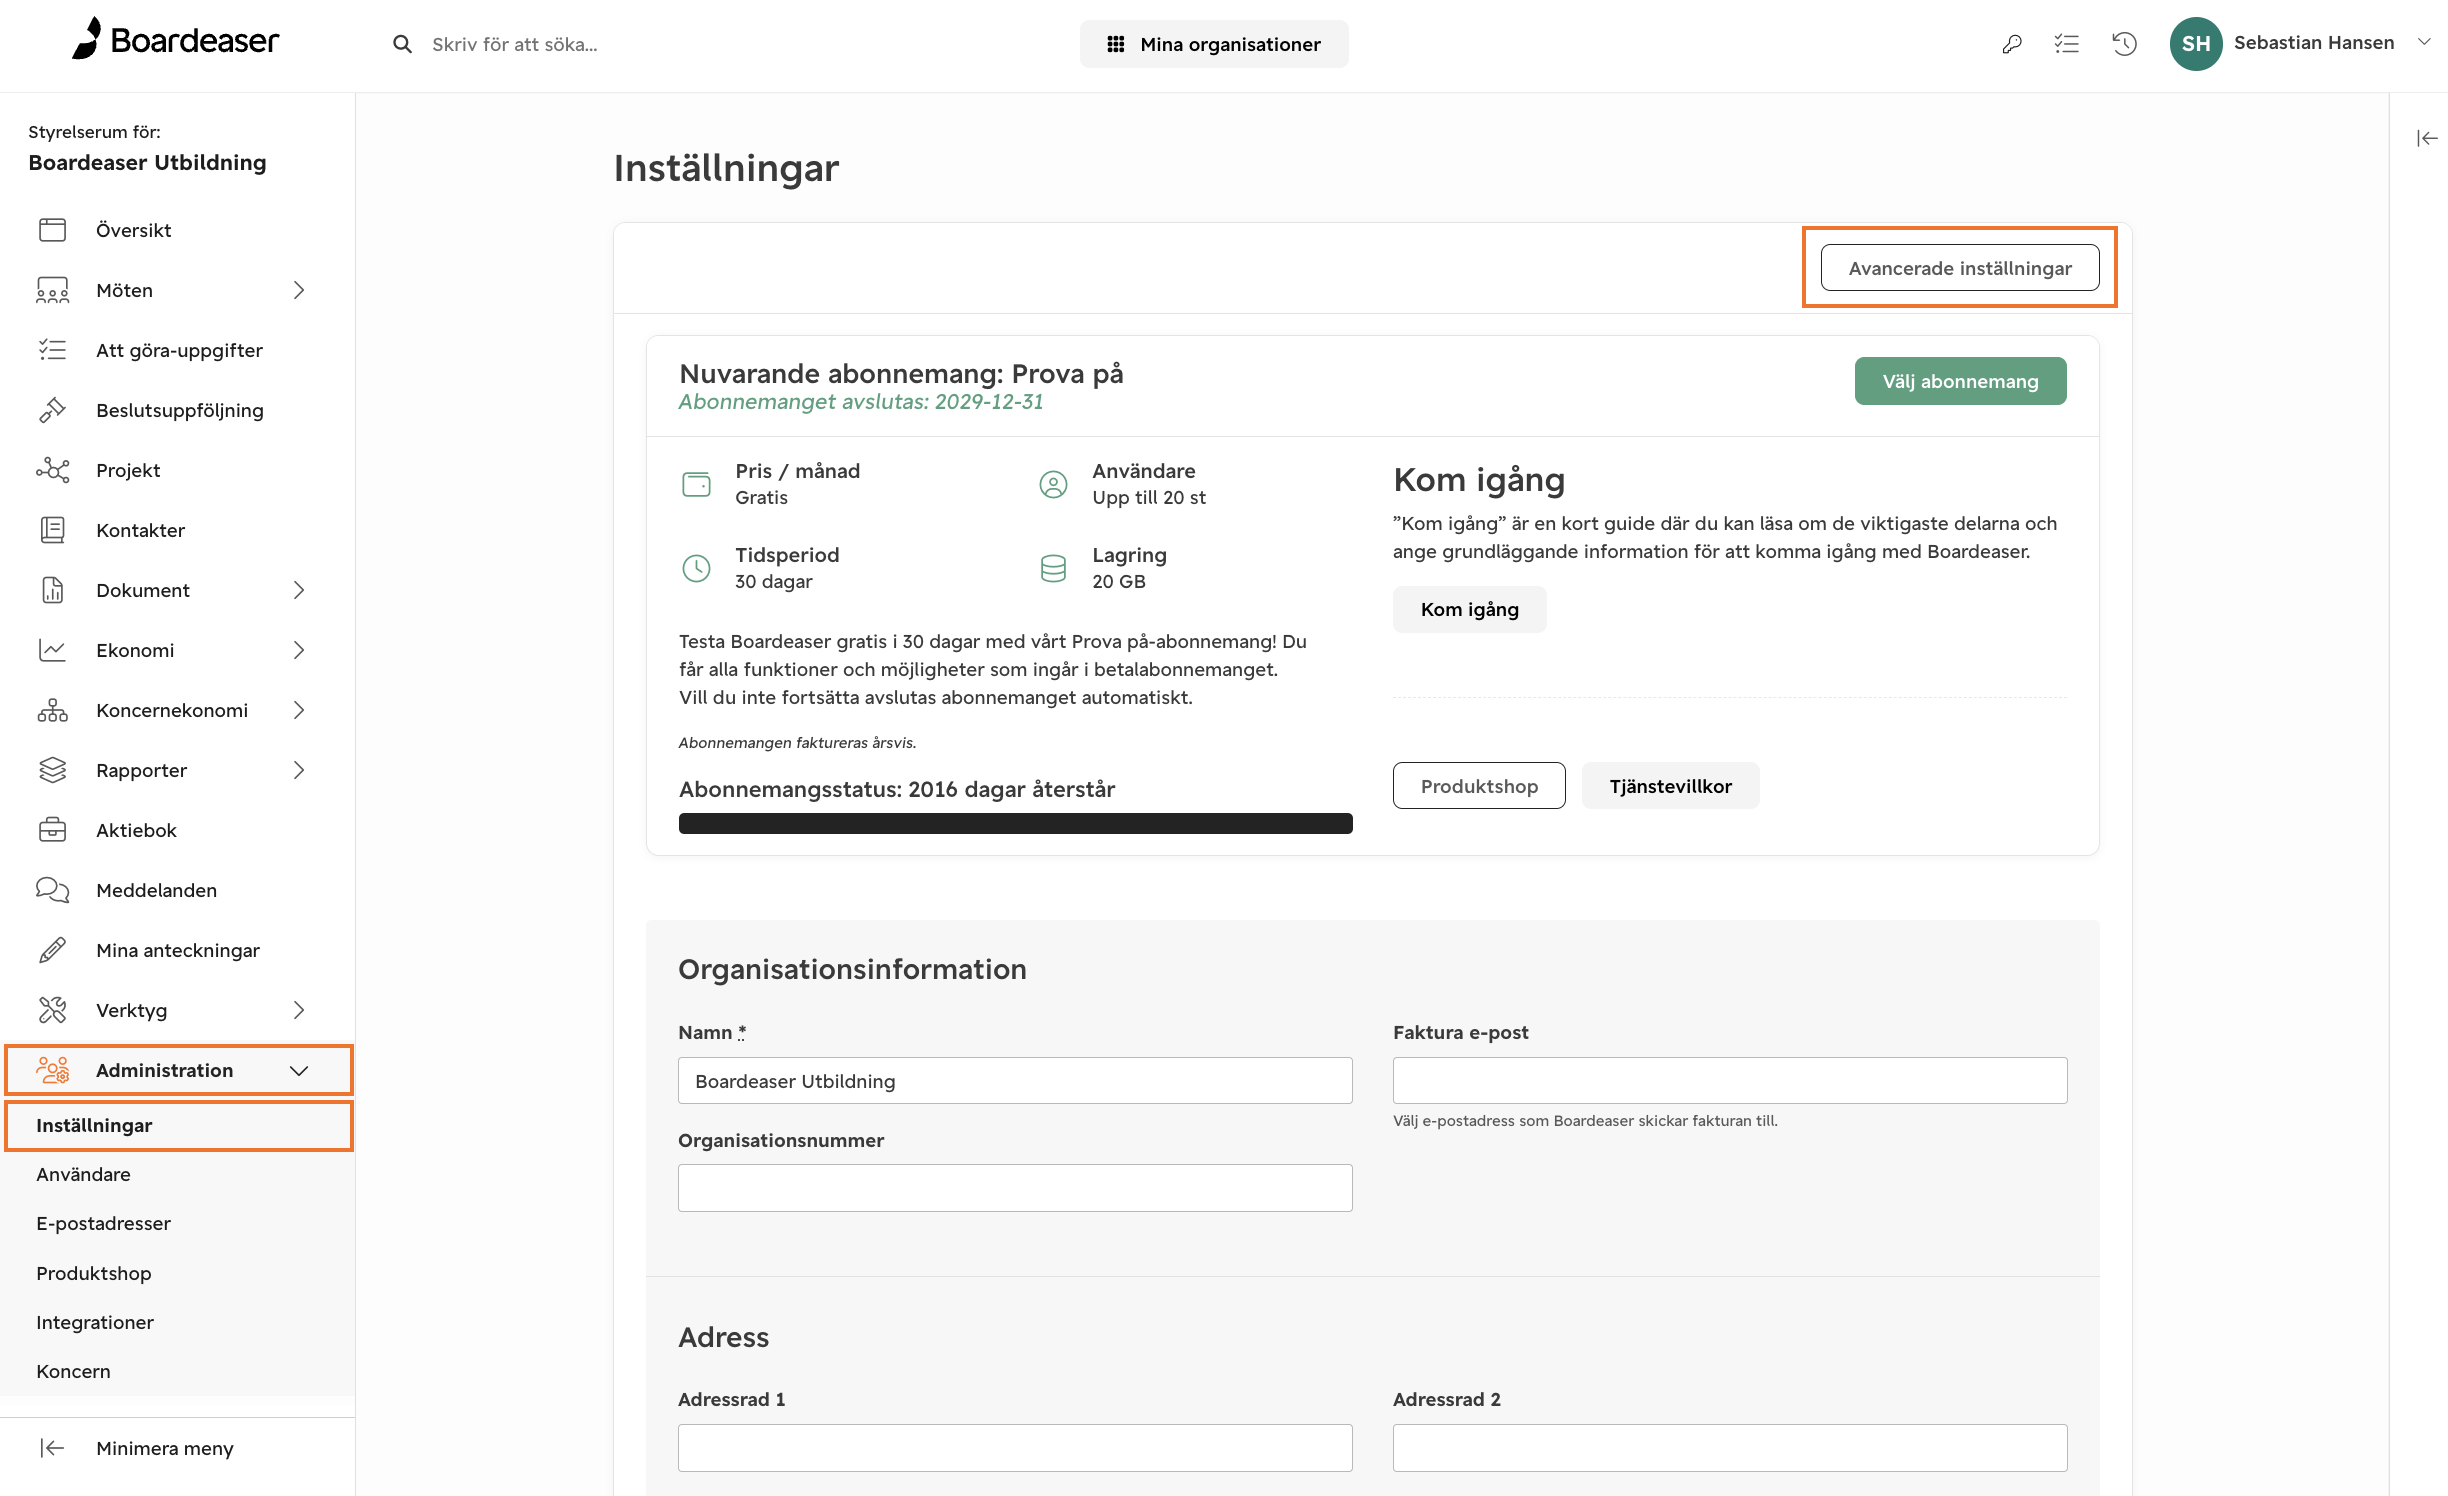Screen dimensions: 2448x1496
Task: Open Användare in Administration submenu
Action: pyautogui.click(x=83, y=1174)
